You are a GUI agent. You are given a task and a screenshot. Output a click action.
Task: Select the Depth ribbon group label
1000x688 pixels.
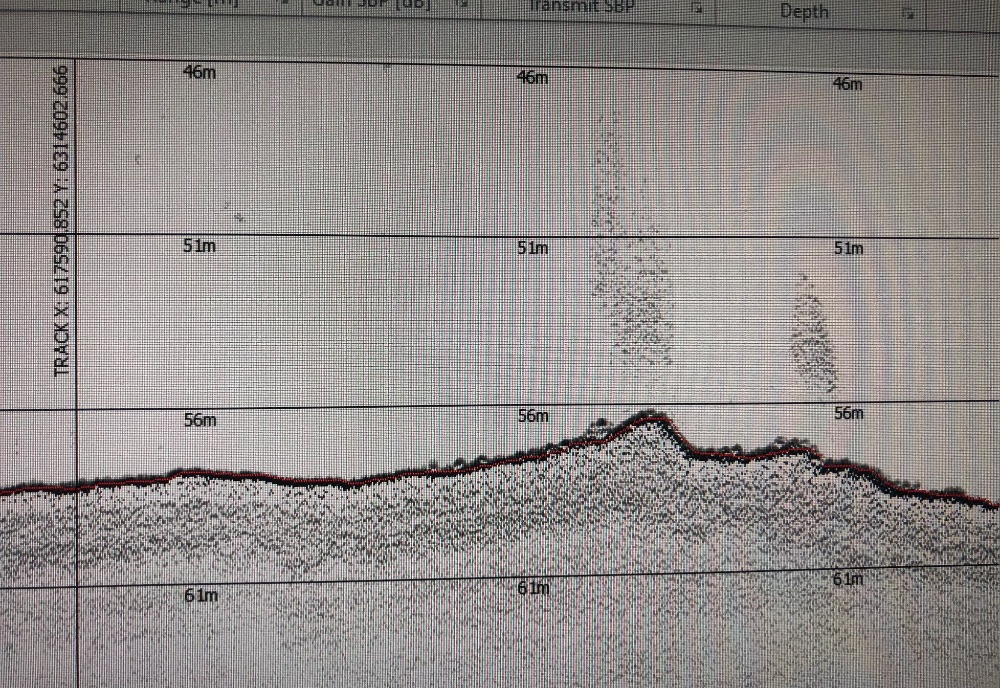[x=804, y=12]
